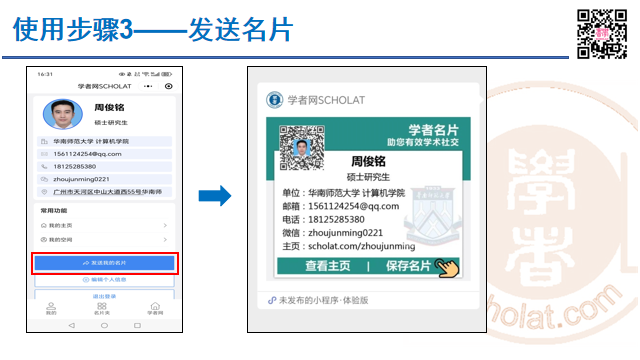This screenshot has width=640, height=360.
Task: Tap 华南师范大学 计算机学院 row
Action: coord(104,141)
